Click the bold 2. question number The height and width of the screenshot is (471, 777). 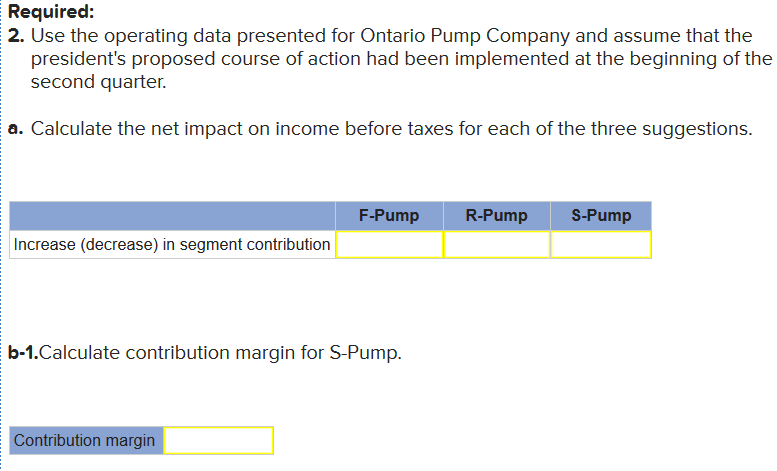(x=16, y=36)
